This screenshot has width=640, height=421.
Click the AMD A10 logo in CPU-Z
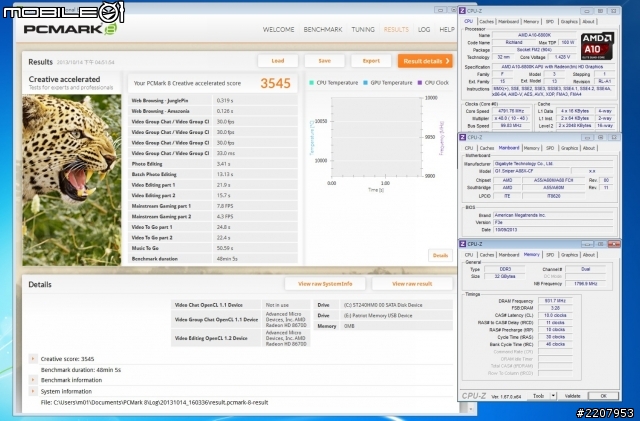tap(597, 46)
